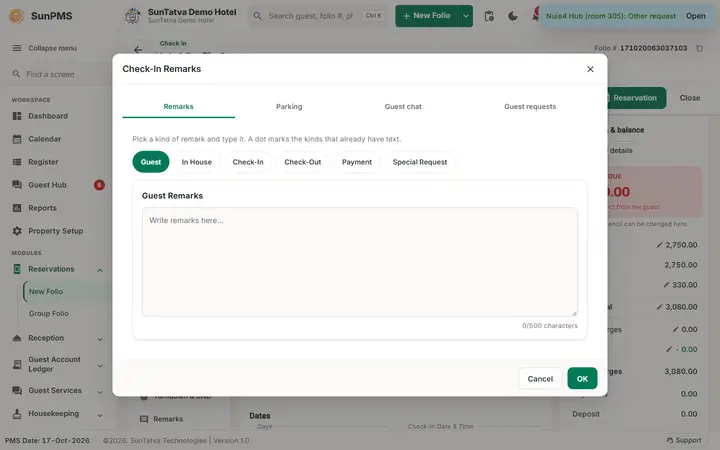Click the PMS Date: 17-Oct-2026 text
The width and height of the screenshot is (720, 450).
tap(47, 440)
